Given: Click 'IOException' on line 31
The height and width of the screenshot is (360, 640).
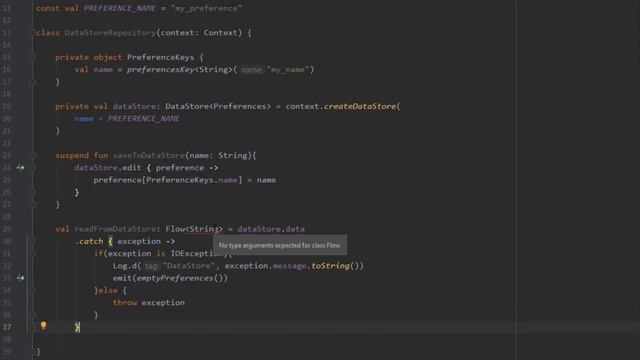Looking at the screenshot, I should tap(199, 253).
